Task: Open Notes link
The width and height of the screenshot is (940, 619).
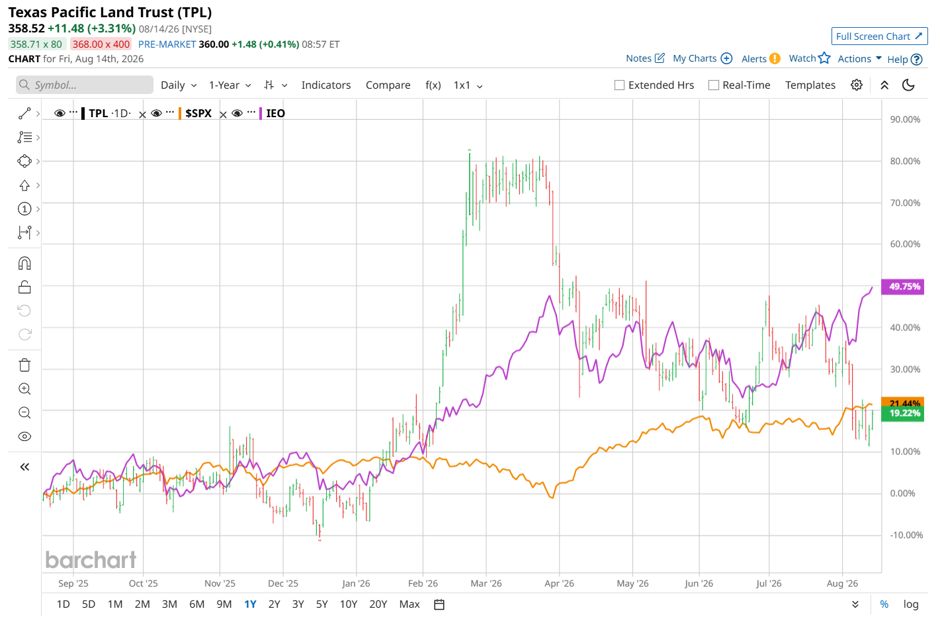Action: pyautogui.click(x=645, y=59)
